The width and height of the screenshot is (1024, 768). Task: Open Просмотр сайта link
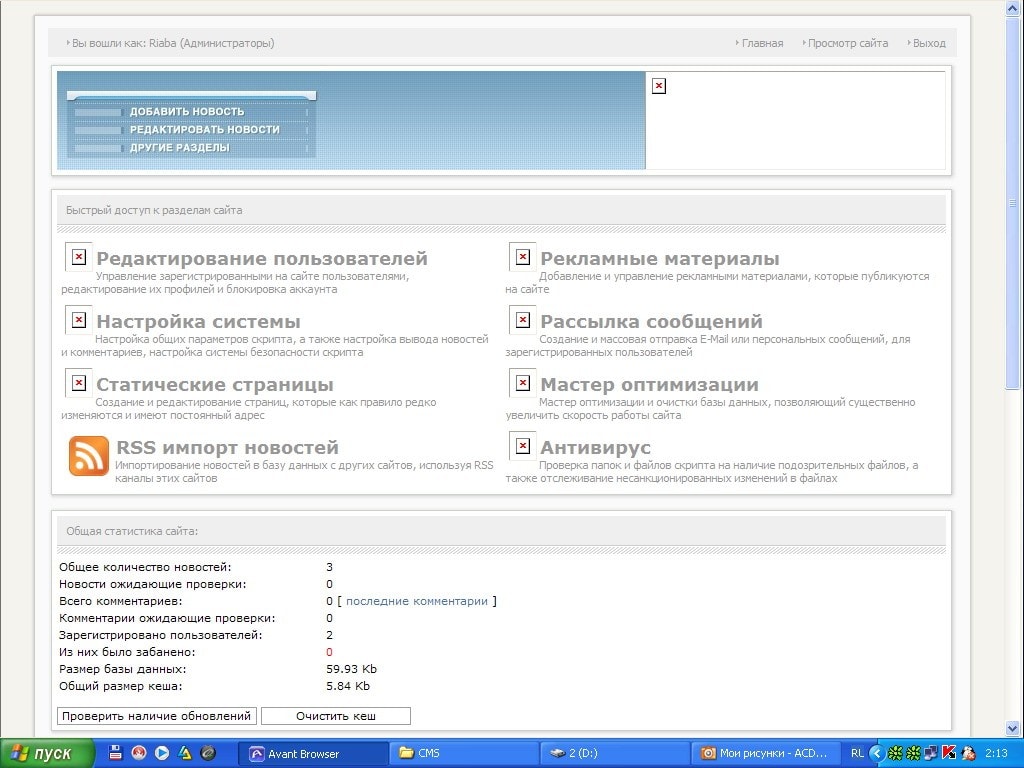tap(847, 43)
